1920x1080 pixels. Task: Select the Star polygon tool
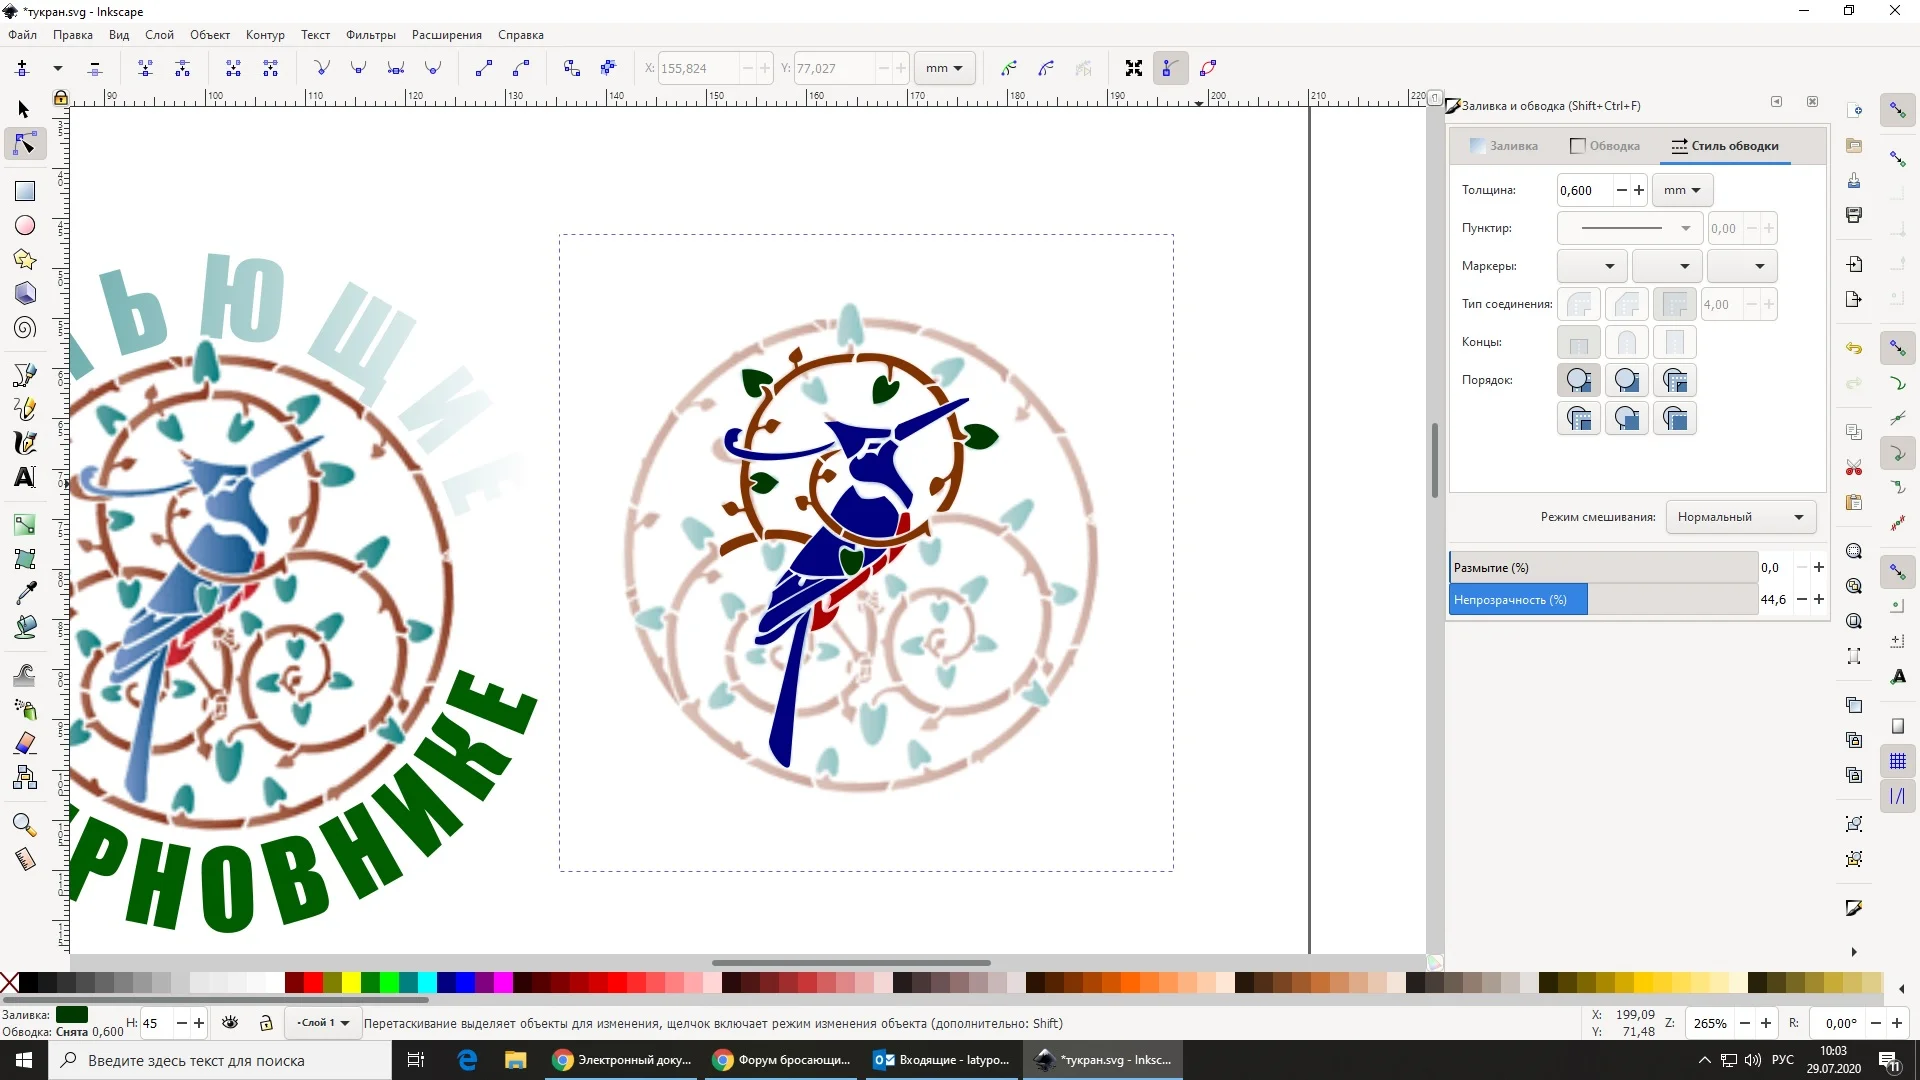25,260
